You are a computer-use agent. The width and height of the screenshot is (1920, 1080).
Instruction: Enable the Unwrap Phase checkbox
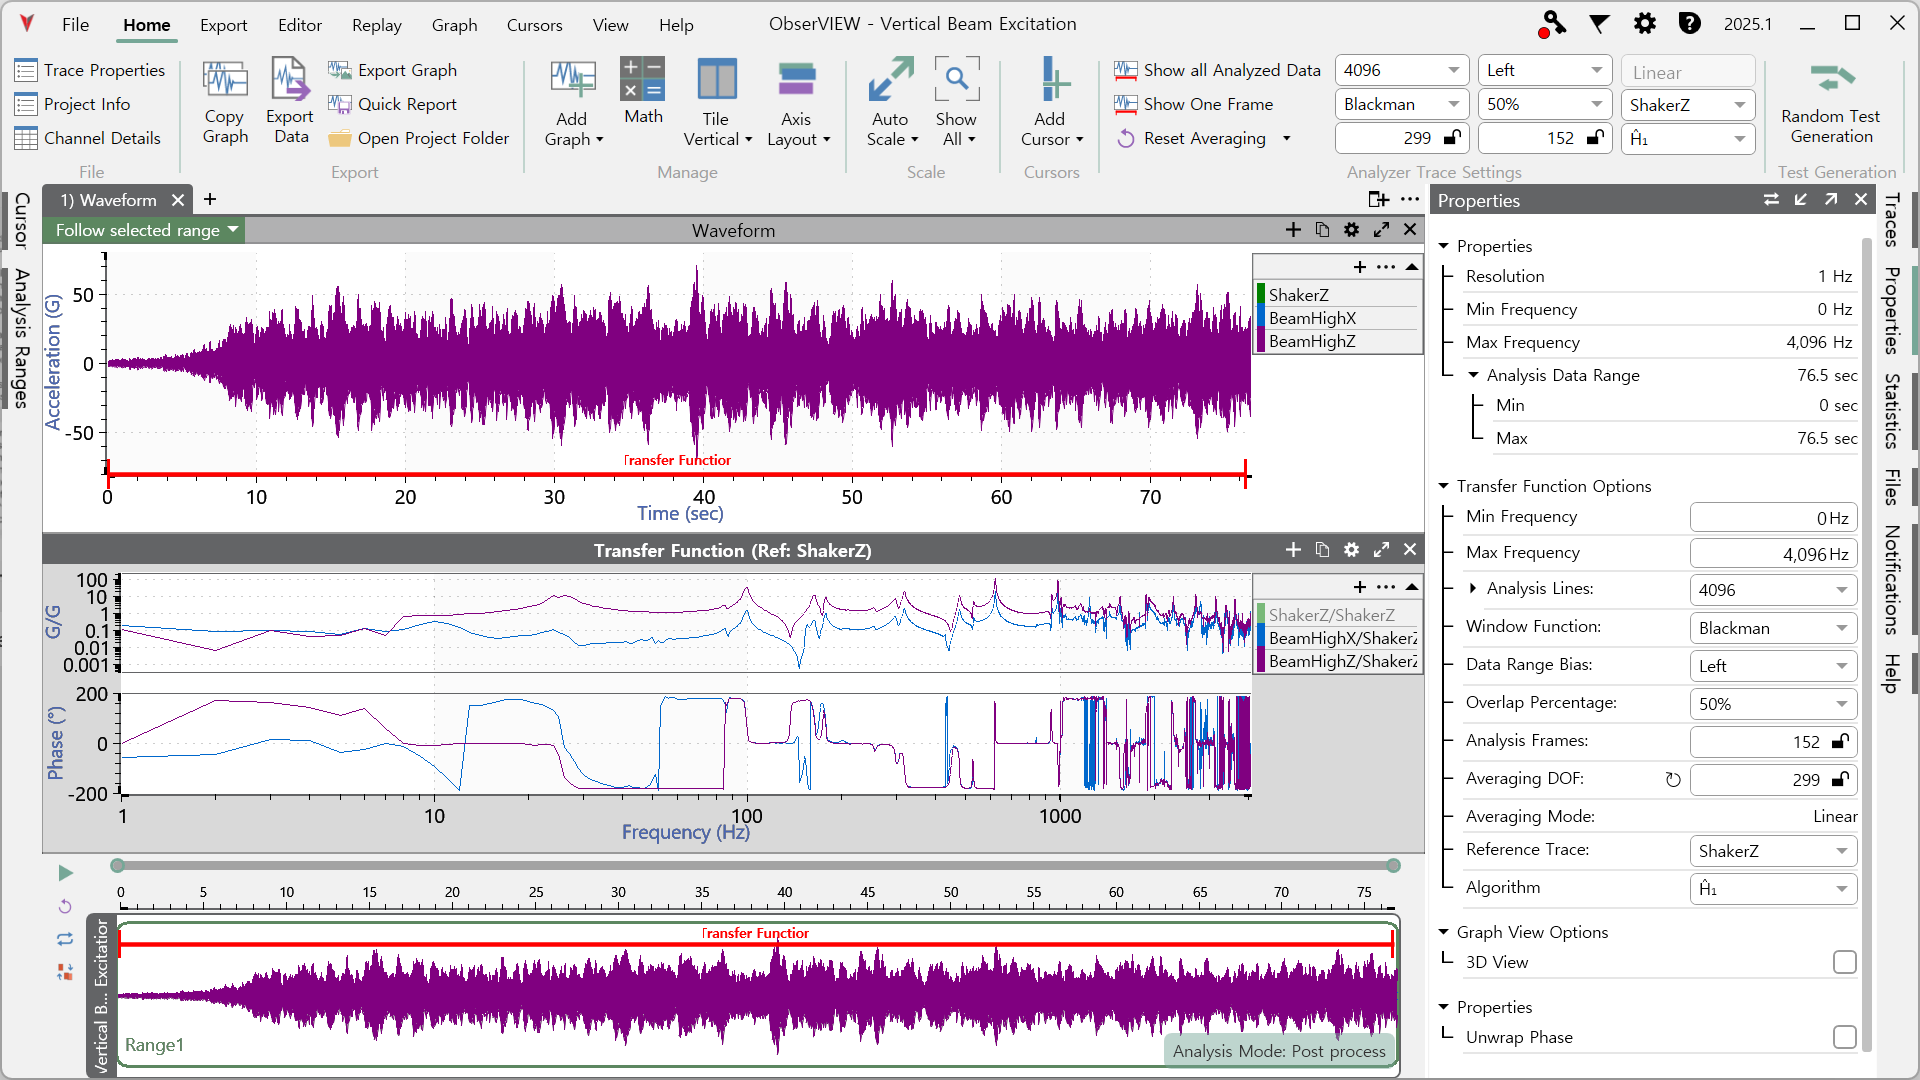point(1844,1037)
